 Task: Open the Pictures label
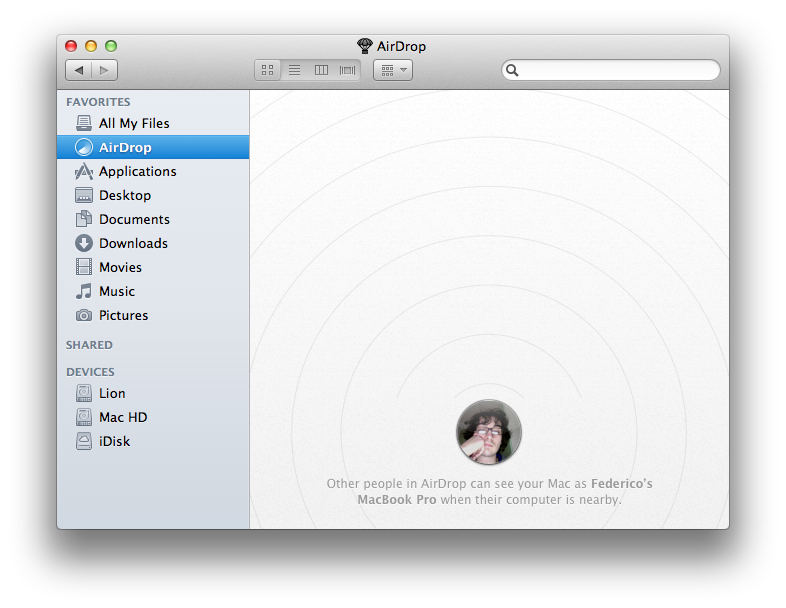(x=123, y=315)
